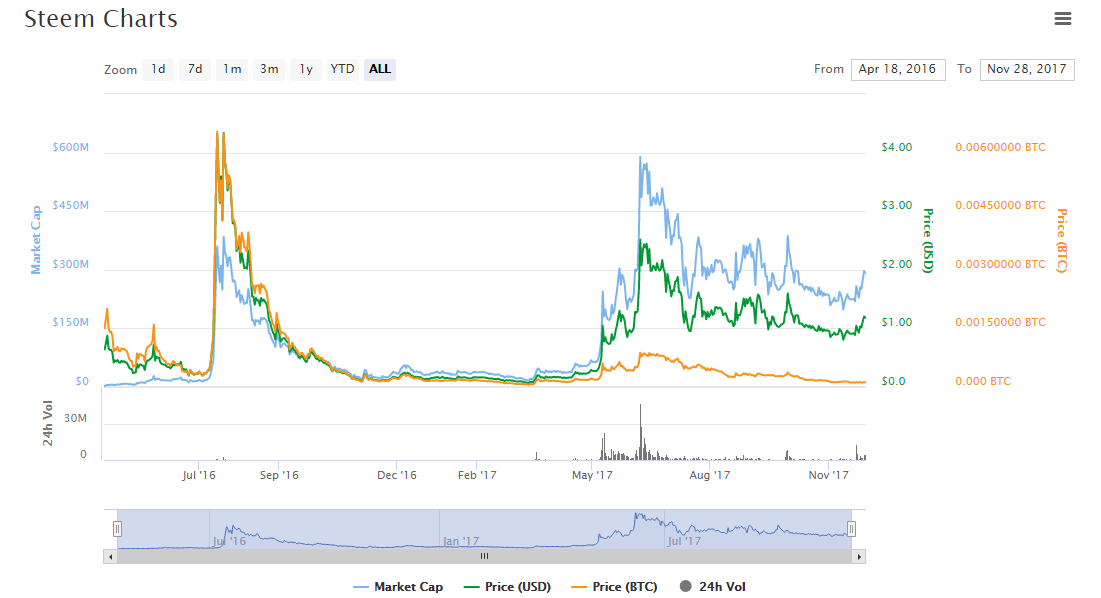
Task: Click the 0.00300000 BTC axis label
Action: [x=1000, y=265]
